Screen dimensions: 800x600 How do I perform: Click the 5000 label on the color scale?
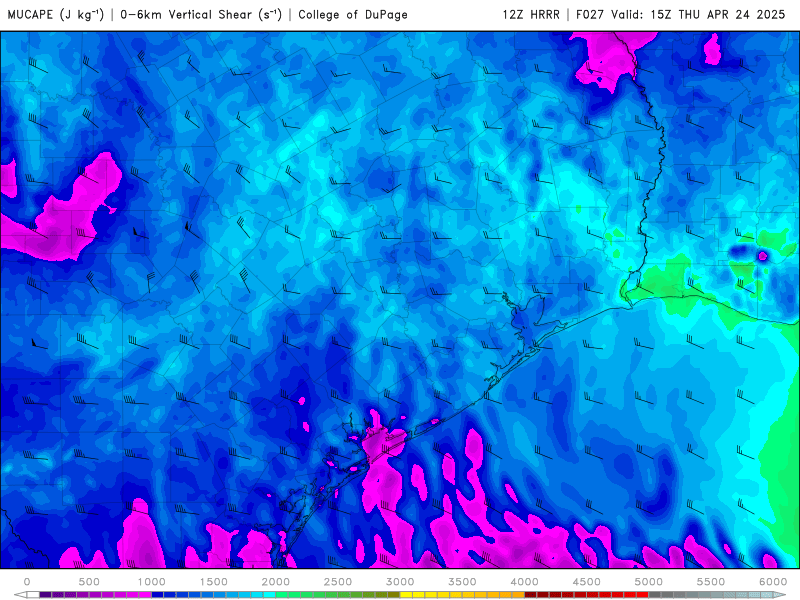pyautogui.click(x=649, y=582)
